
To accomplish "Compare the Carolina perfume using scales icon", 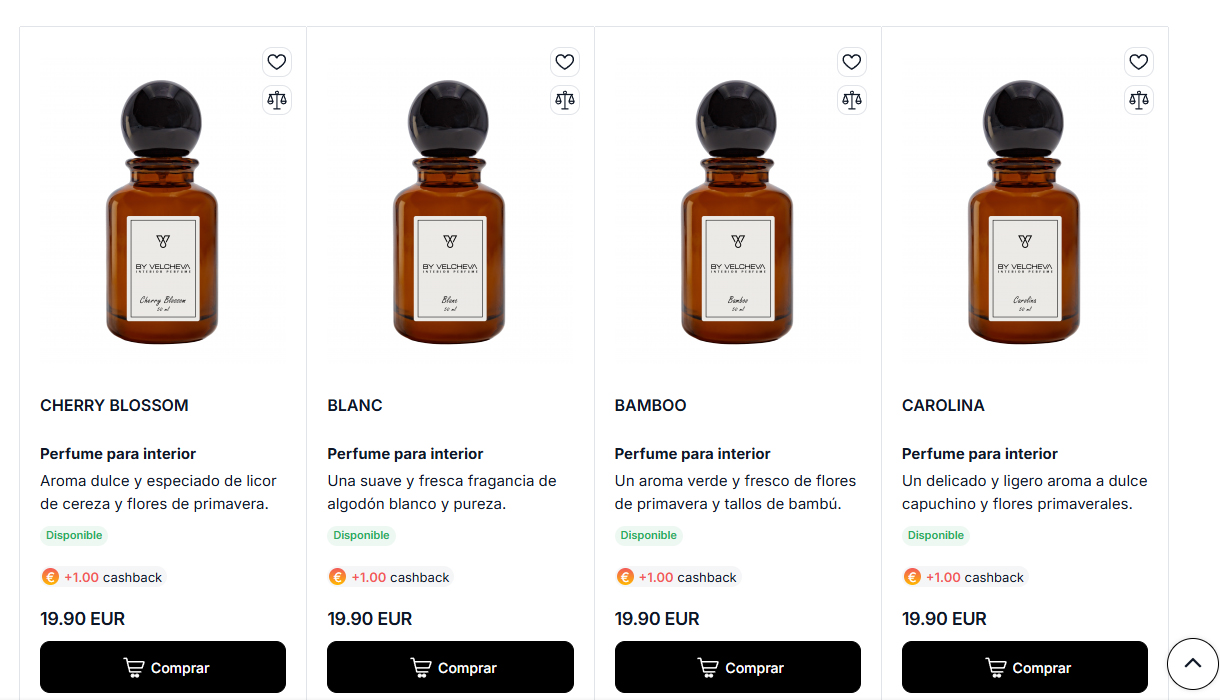I will (x=1139, y=100).
